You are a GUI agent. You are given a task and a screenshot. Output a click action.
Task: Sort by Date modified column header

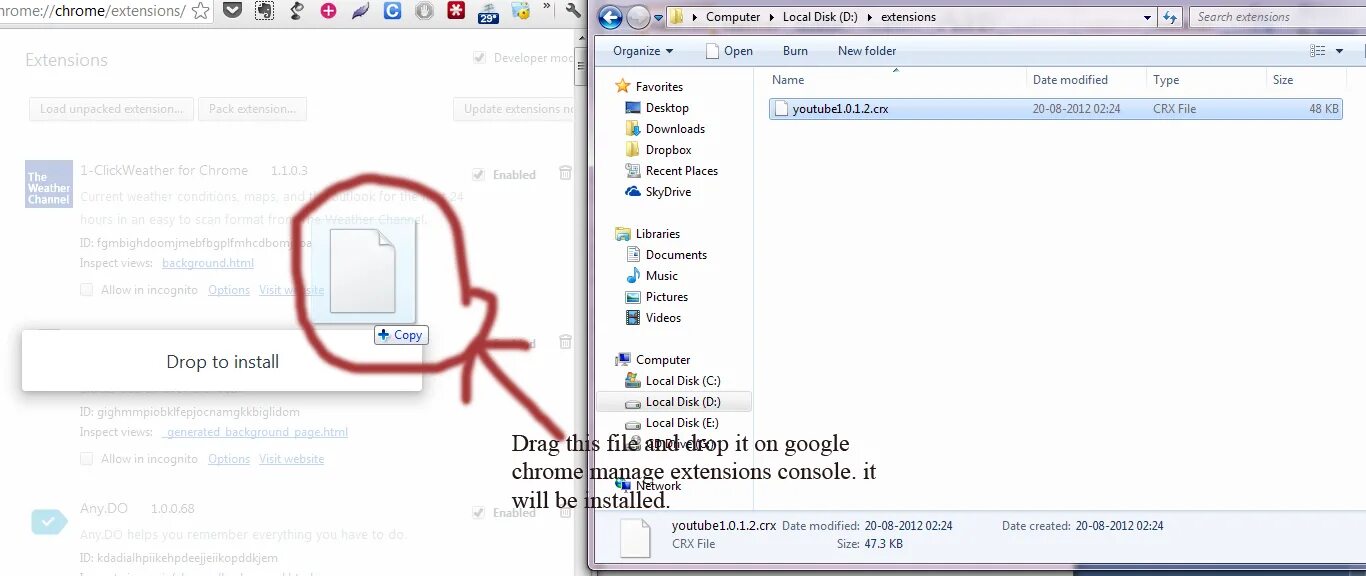pos(1087,80)
